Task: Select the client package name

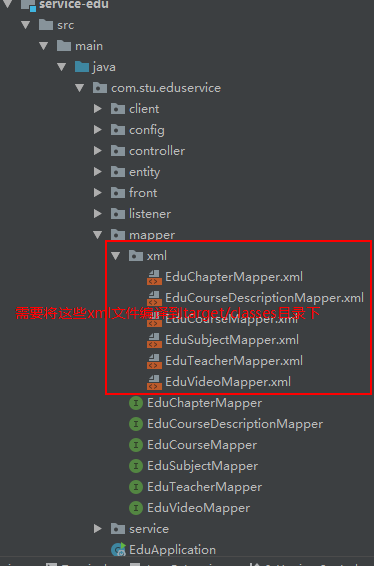Action: (x=144, y=109)
